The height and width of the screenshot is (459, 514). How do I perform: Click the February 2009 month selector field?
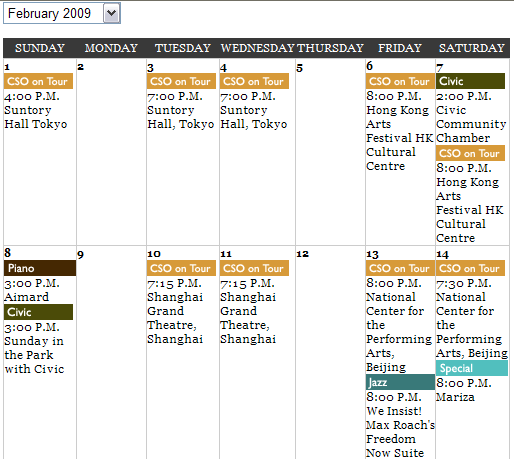pos(62,13)
